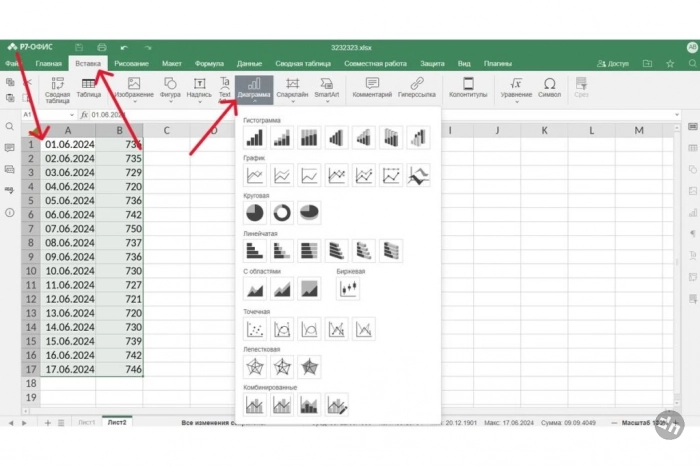Open the Данные ribbon tab
Viewport: 700px width, 466px height.
249,63
